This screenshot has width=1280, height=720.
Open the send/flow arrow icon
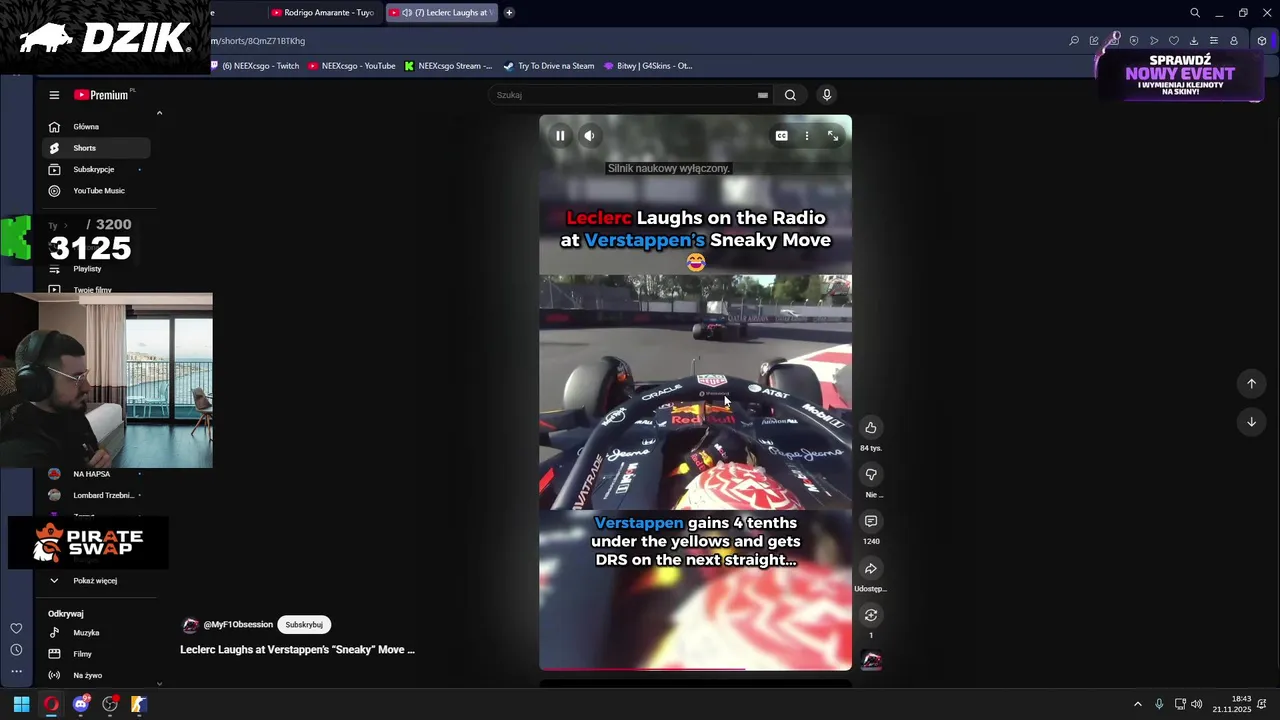[1154, 41]
